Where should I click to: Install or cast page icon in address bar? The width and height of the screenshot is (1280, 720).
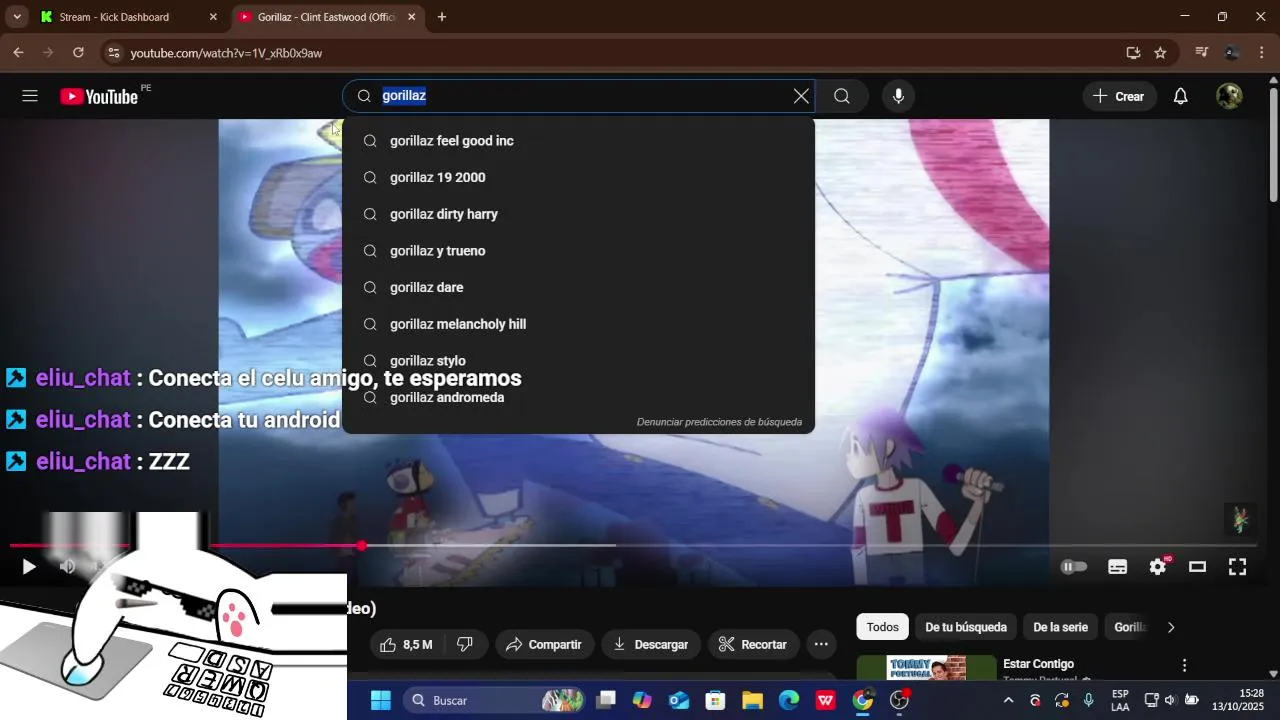point(1133,53)
